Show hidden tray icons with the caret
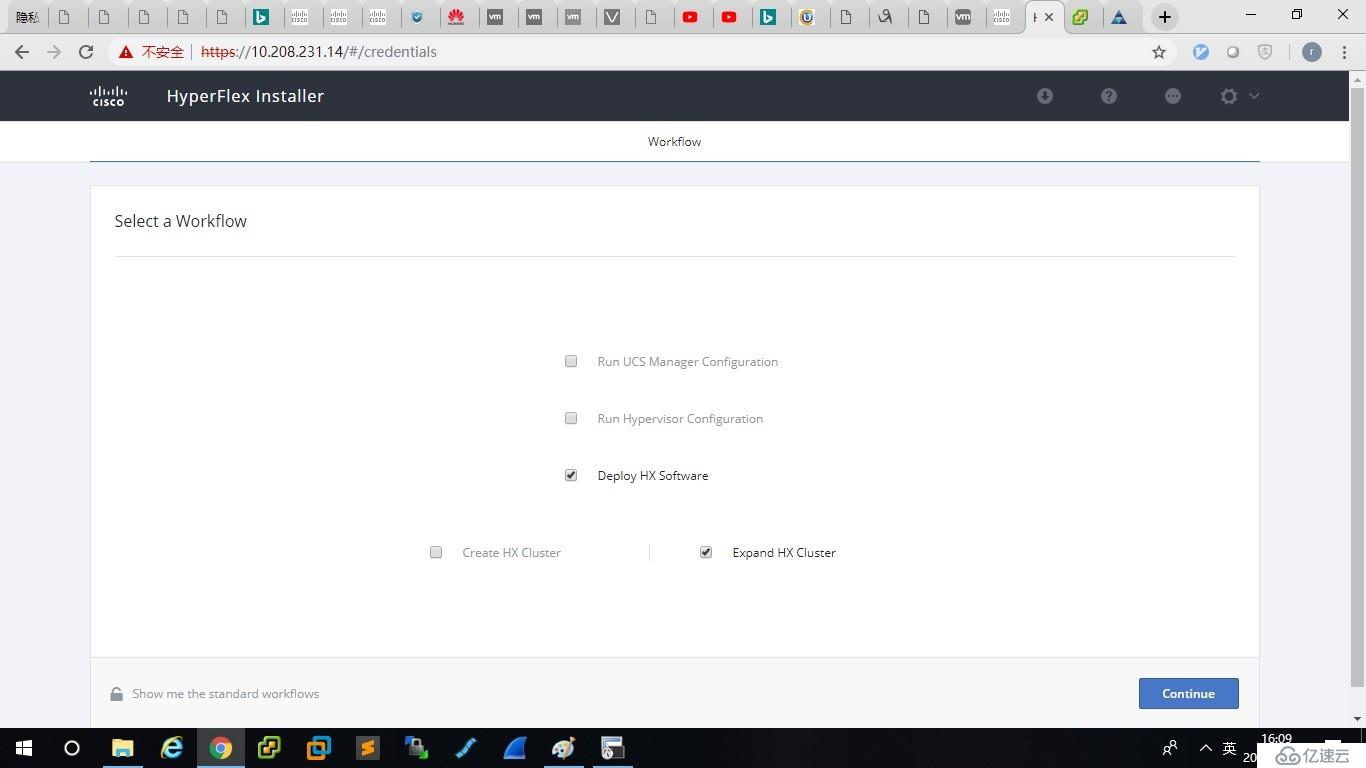Viewport: 1366px width, 768px height. coord(1206,748)
